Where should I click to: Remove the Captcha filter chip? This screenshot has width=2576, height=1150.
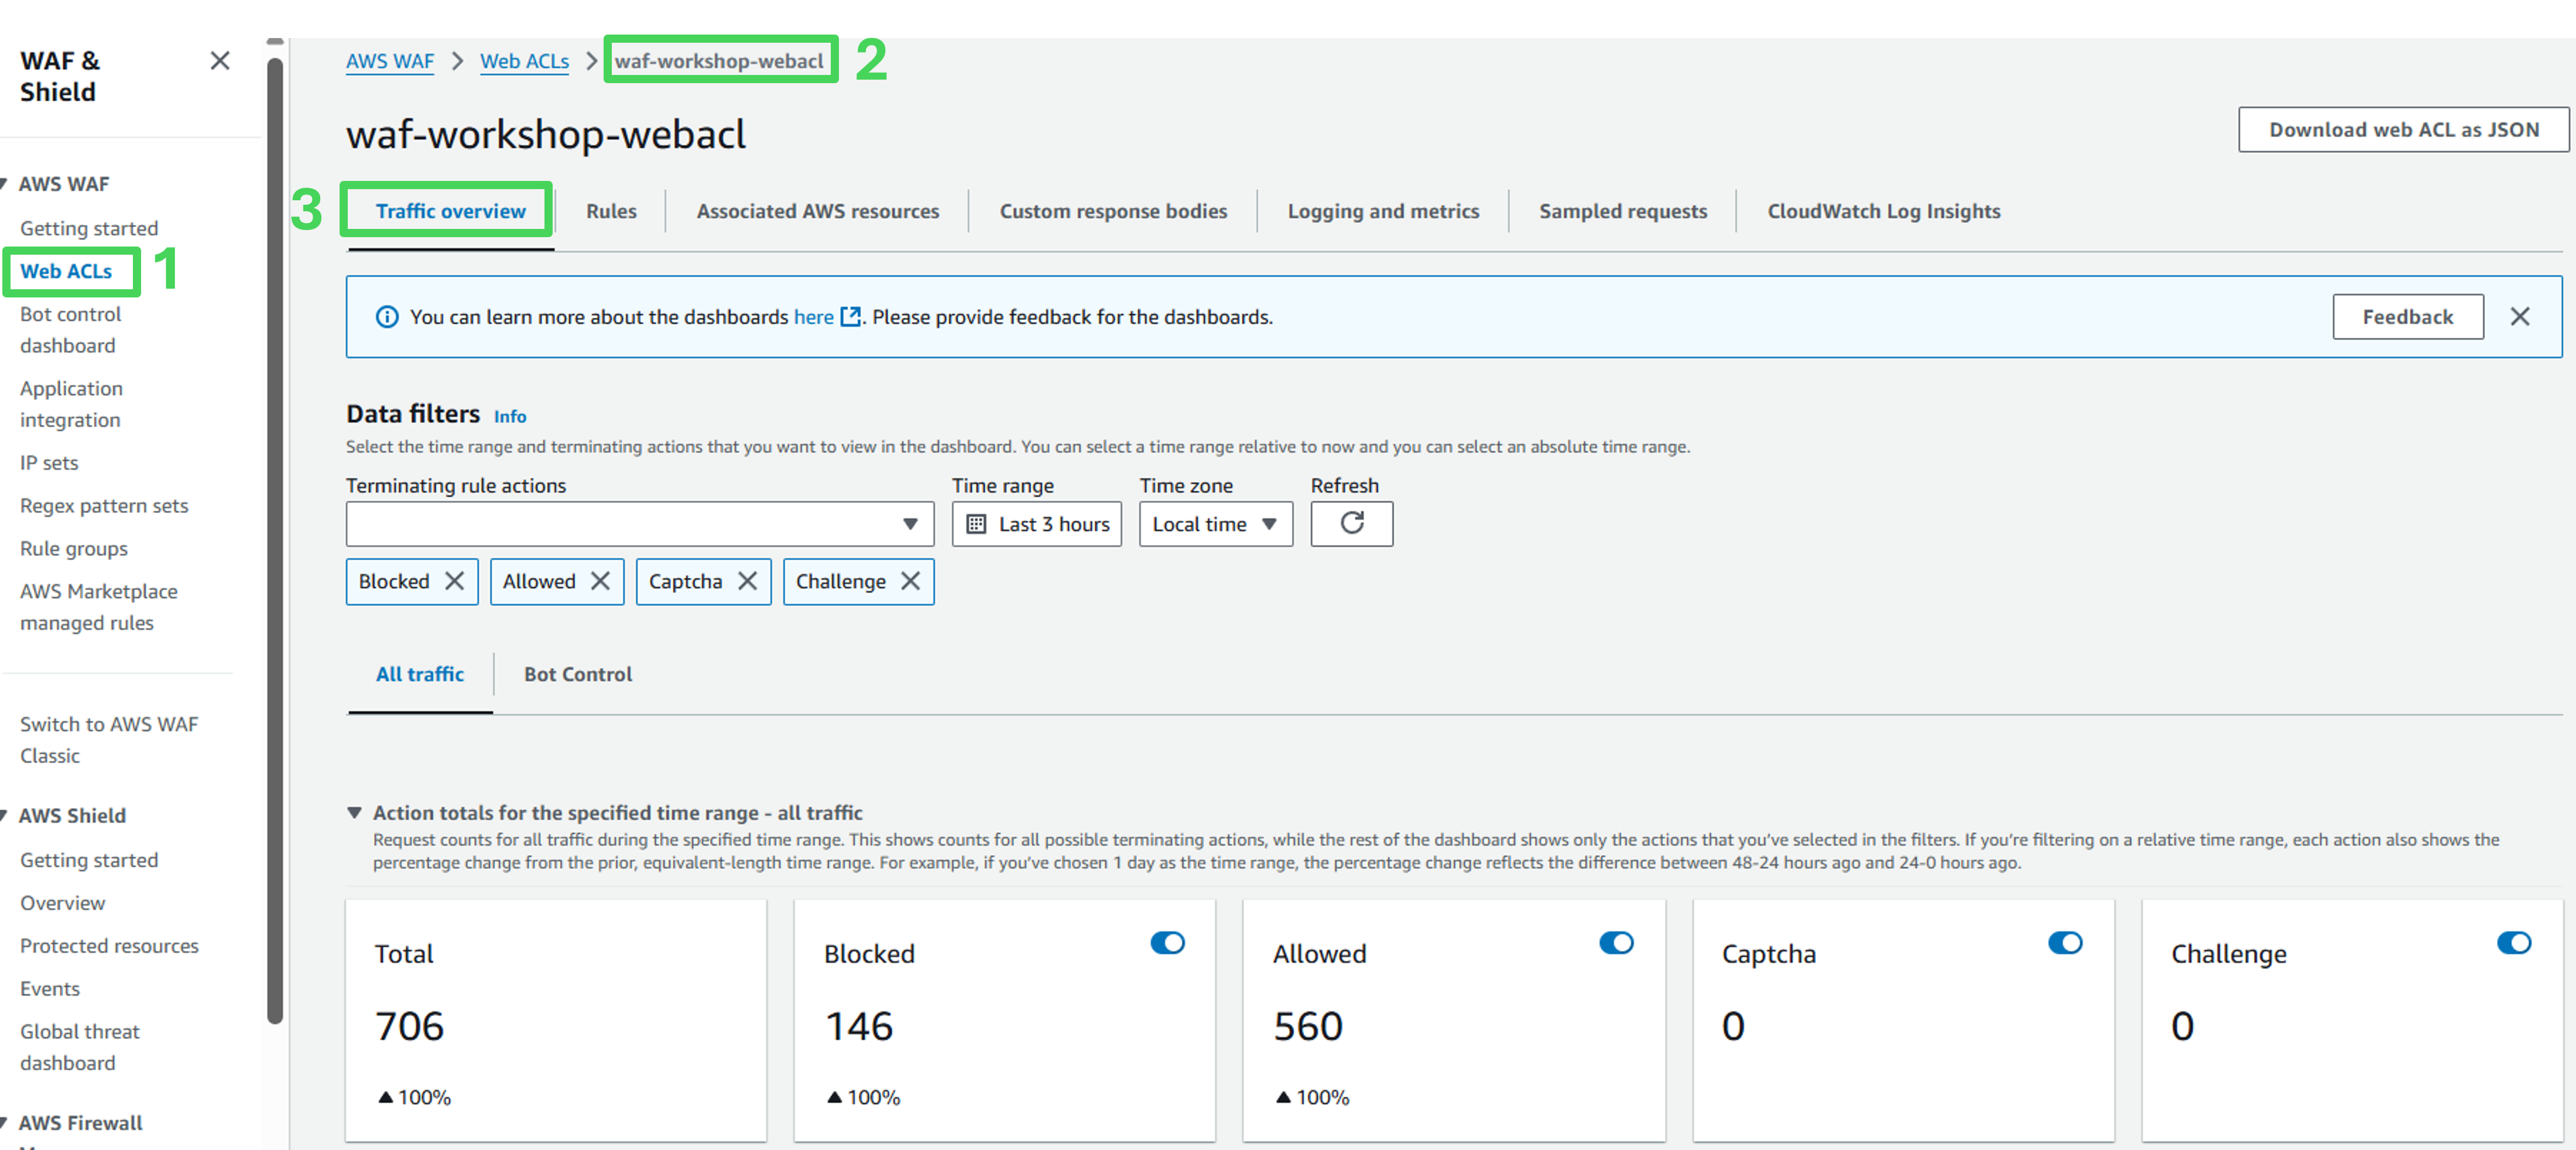747,581
